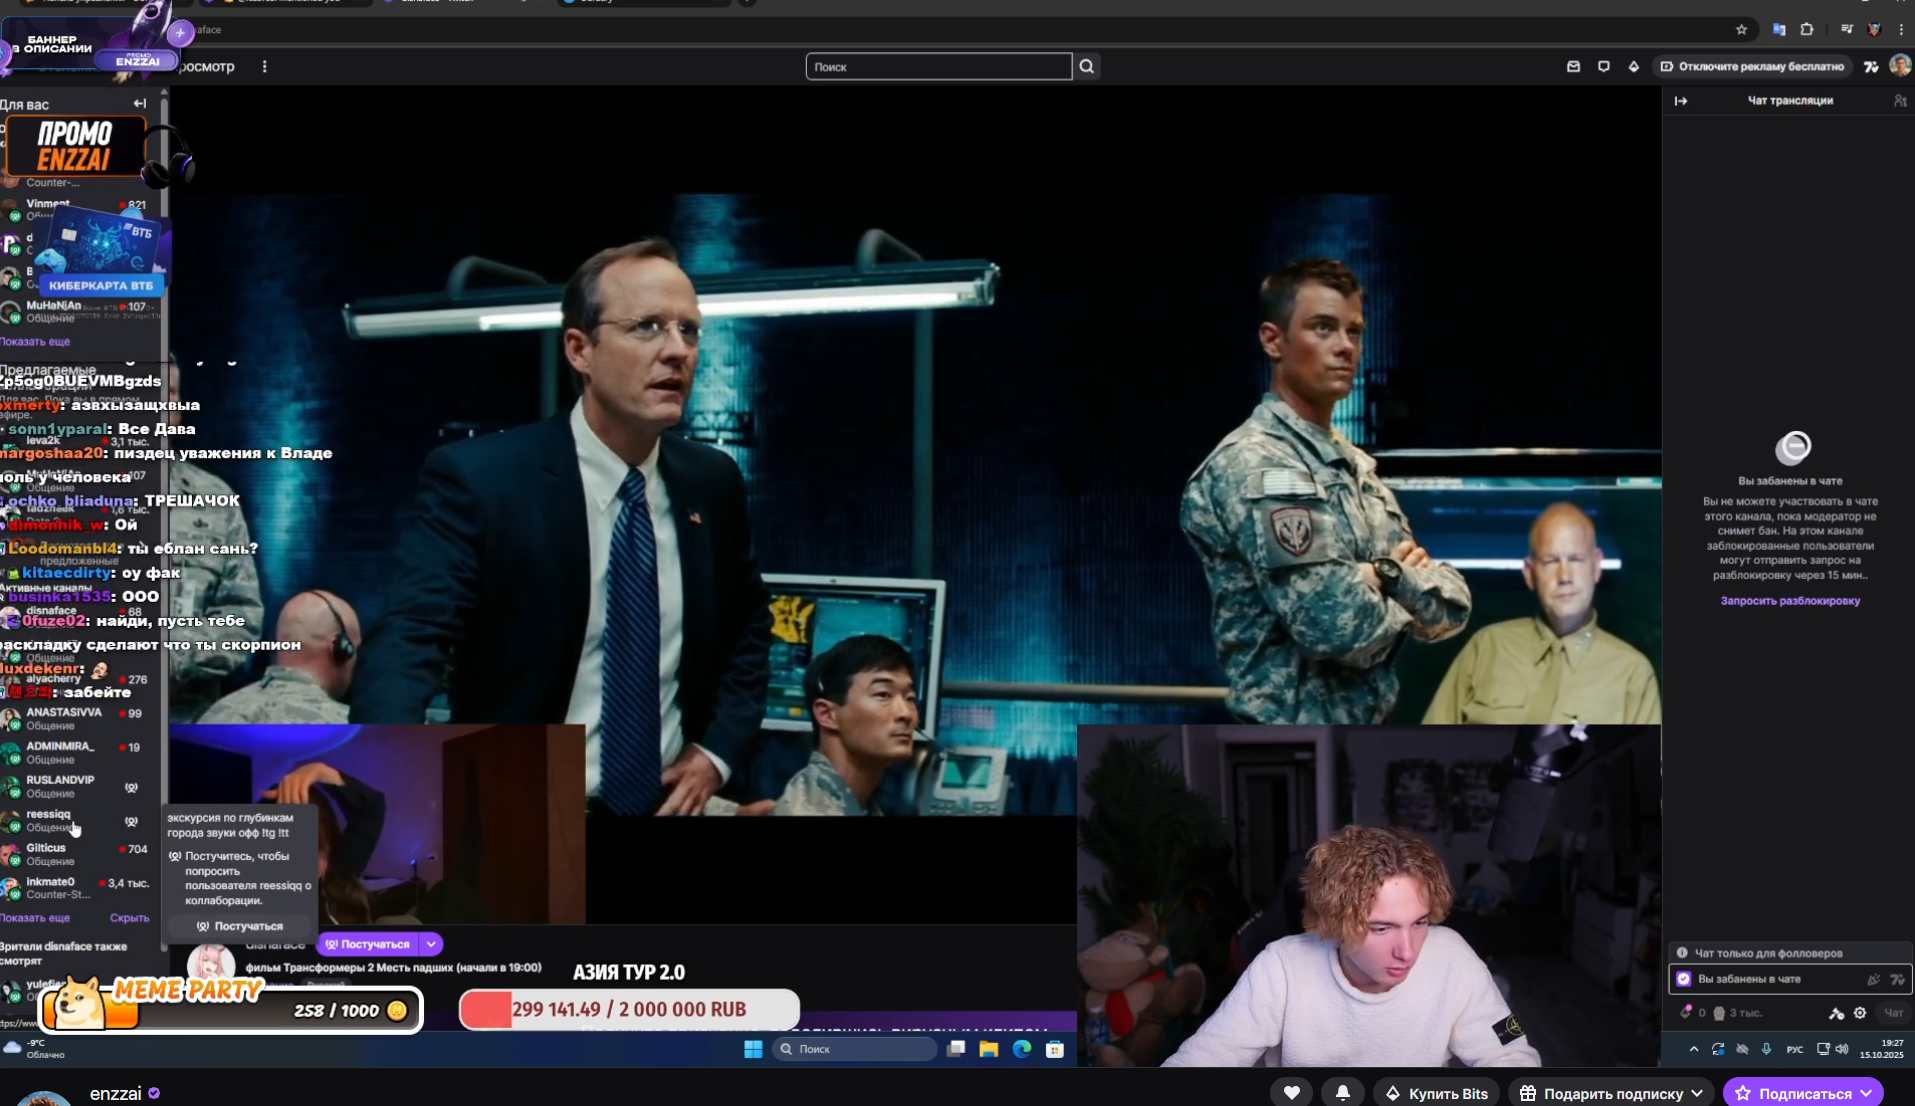This screenshot has height=1106, width=1915.
Task: Click the microphone icon in system tray
Action: tap(1767, 1049)
